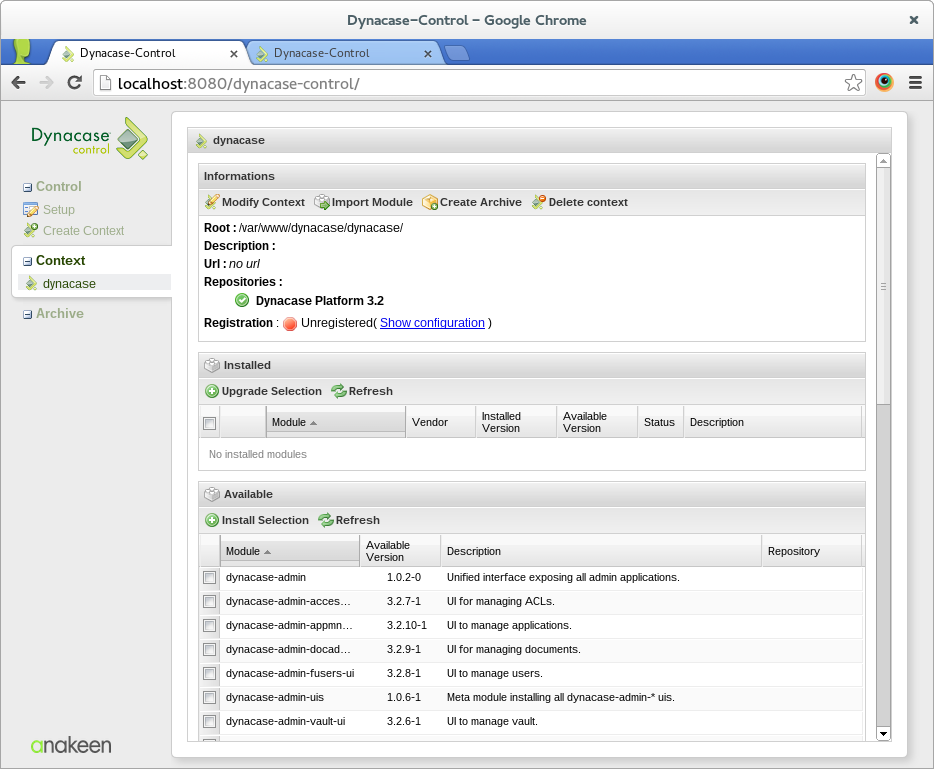Click the Delete context button
The height and width of the screenshot is (769, 934).
click(580, 202)
